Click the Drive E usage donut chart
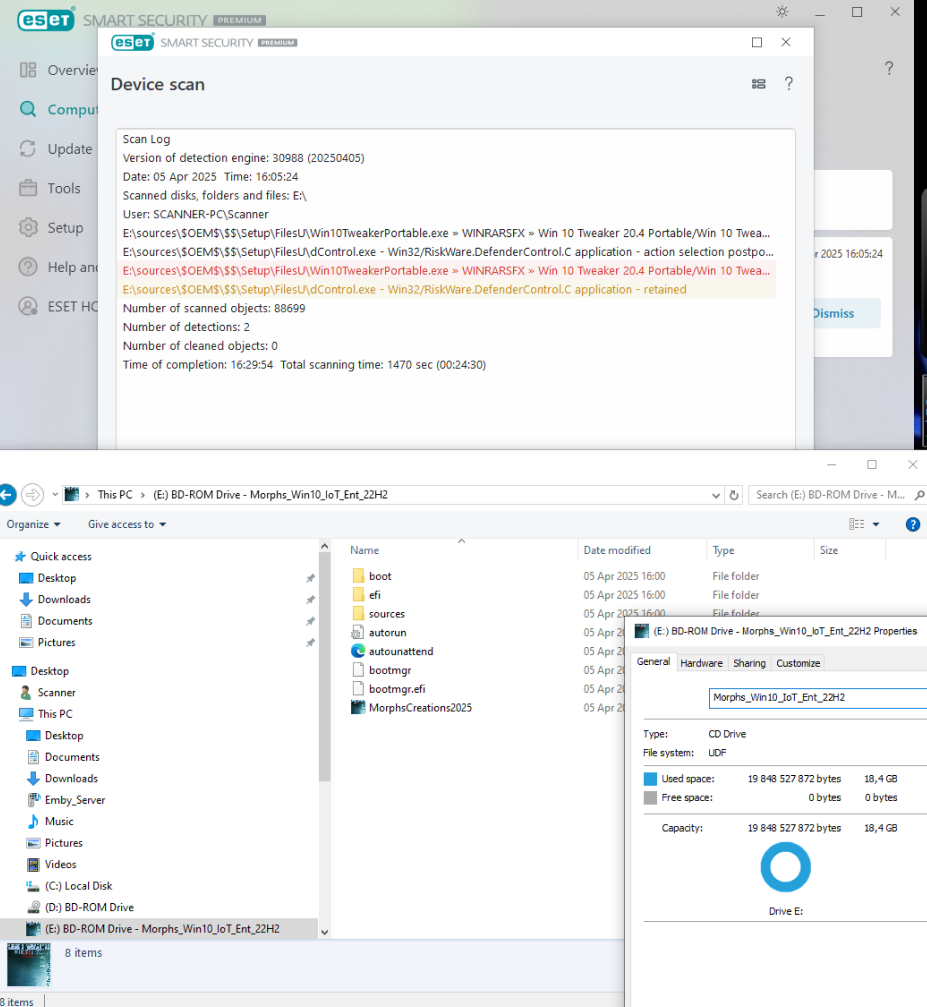927x1007 pixels. (785, 867)
